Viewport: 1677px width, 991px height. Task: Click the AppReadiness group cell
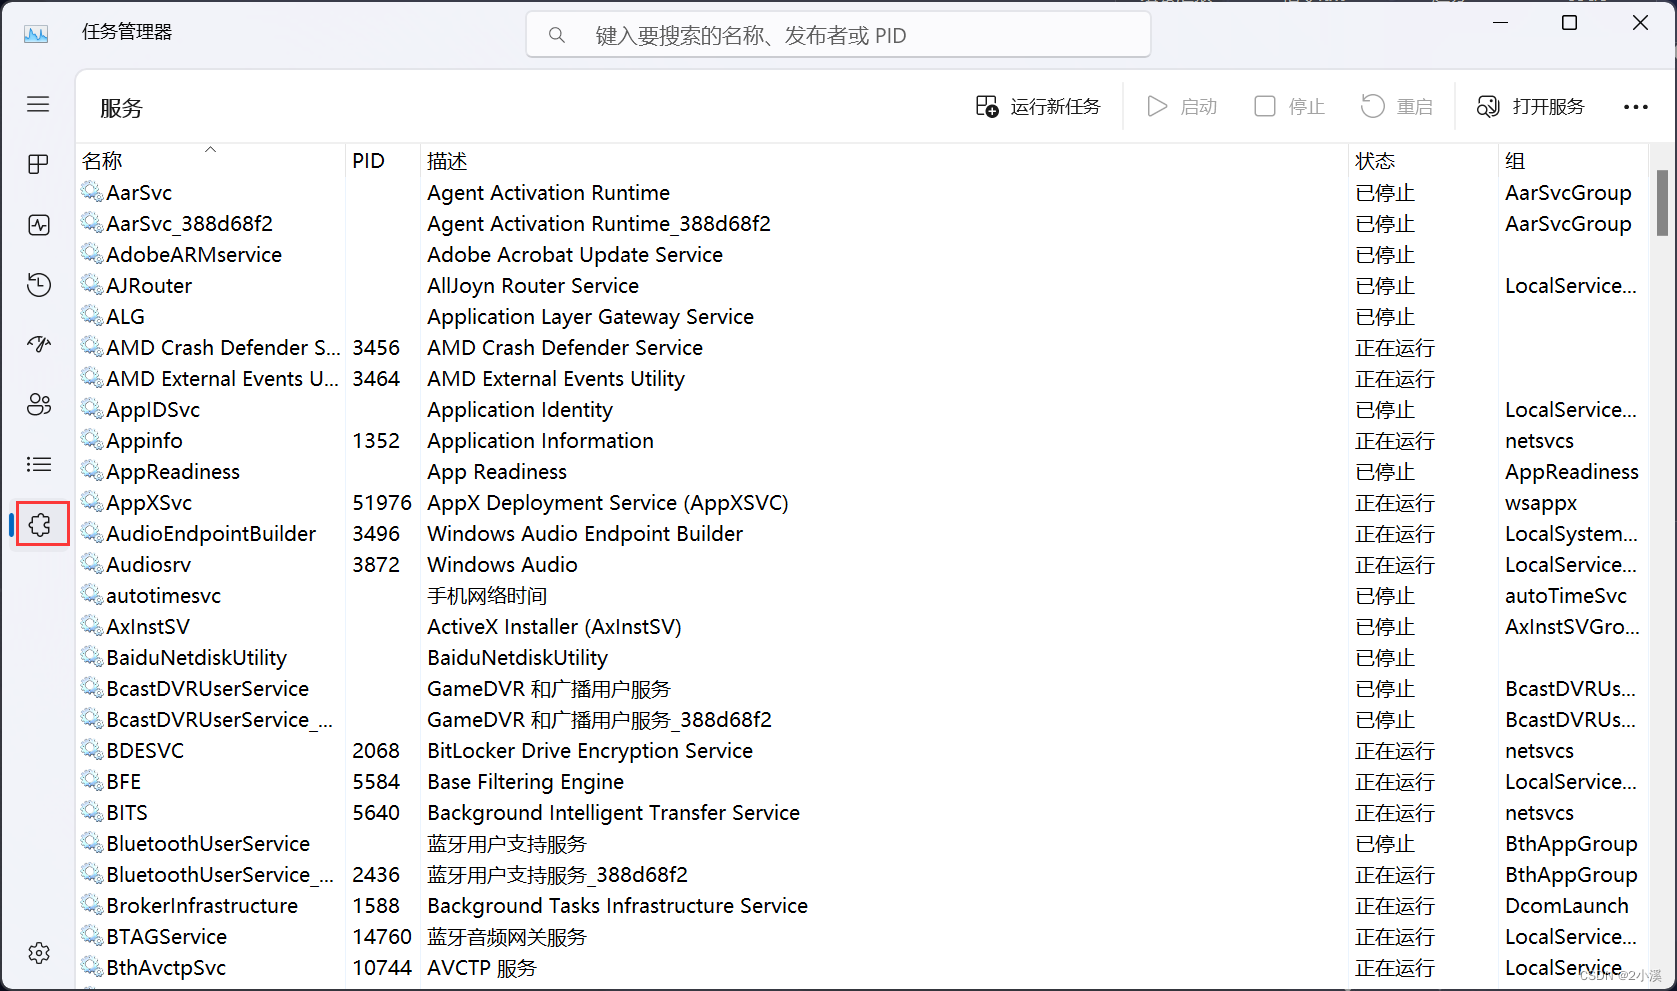tap(1572, 472)
